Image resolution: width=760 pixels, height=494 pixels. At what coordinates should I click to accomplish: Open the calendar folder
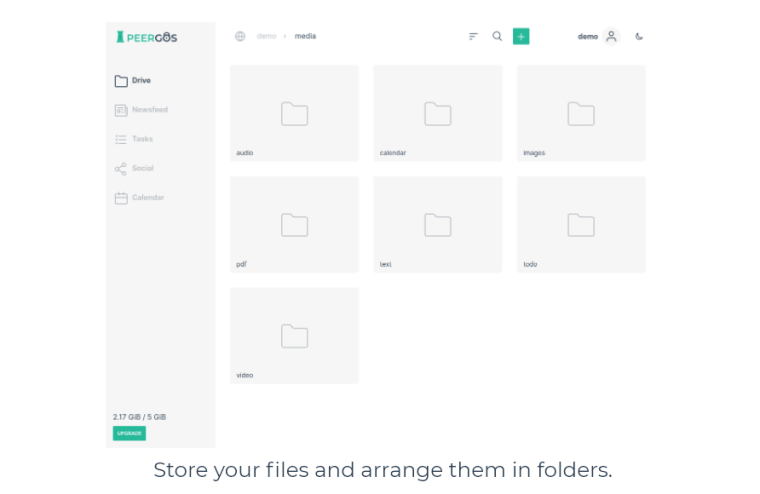click(x=437, y=113)
